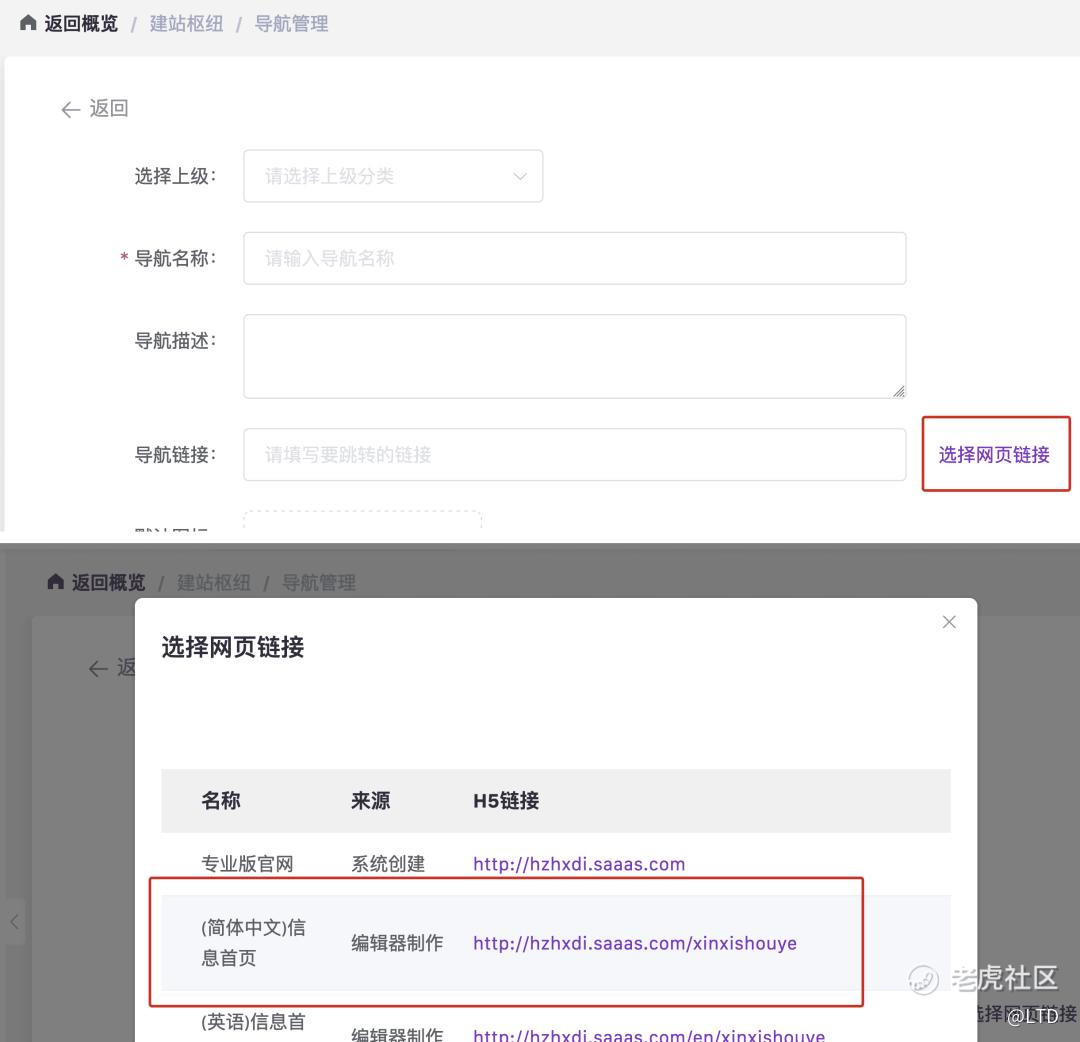Open the 选择上级 category dropdown
This screenshot has width=1080, height=1042.
[393, 176]
